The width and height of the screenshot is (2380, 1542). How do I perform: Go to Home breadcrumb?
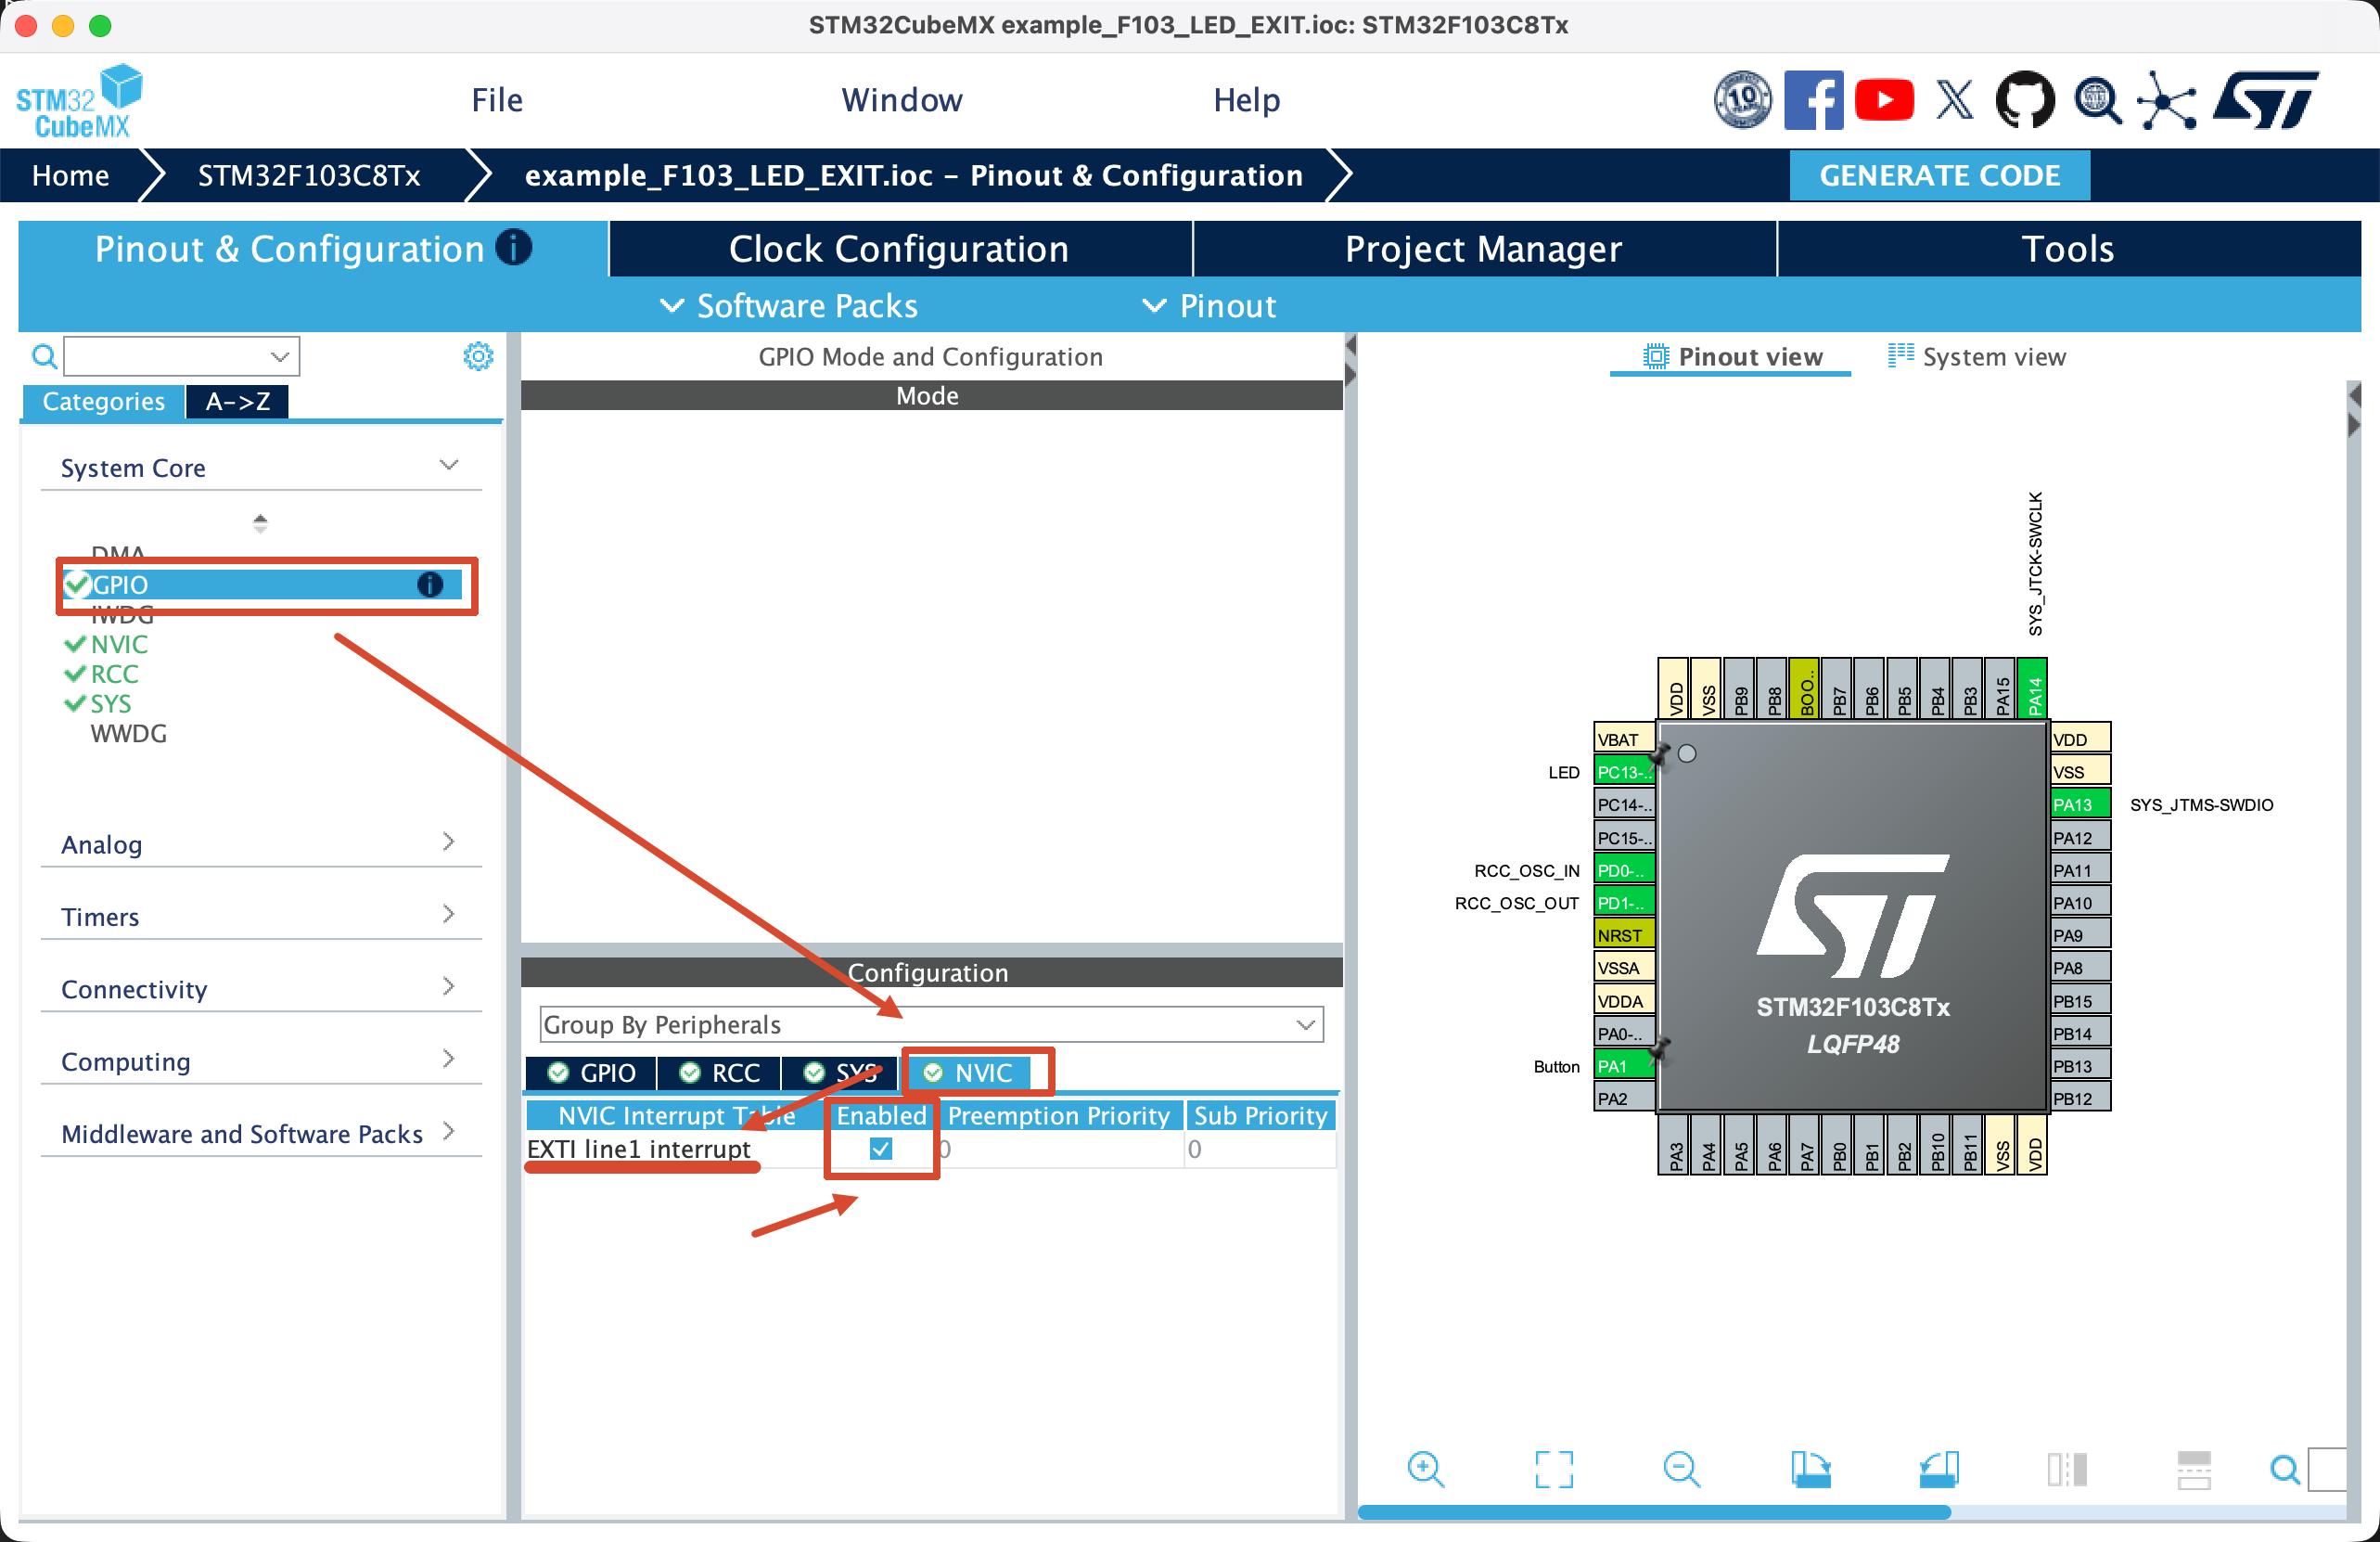pos(70,175)
